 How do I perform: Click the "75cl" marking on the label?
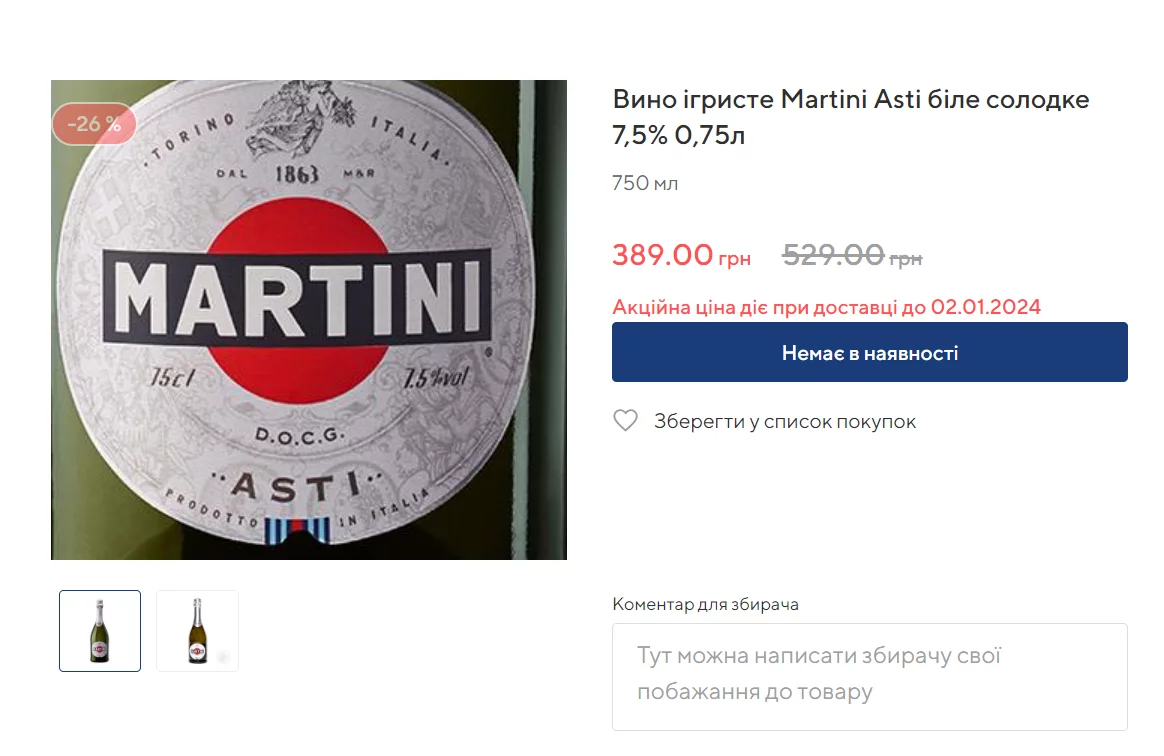click(x=172, y=379)
